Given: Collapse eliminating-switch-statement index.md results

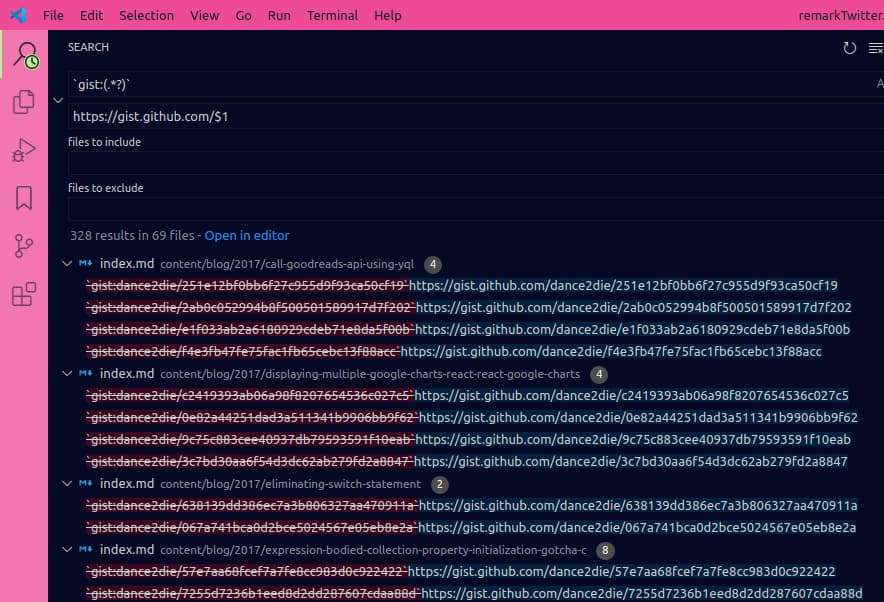Looking at the screenshot, I should [x=67, y=484].
